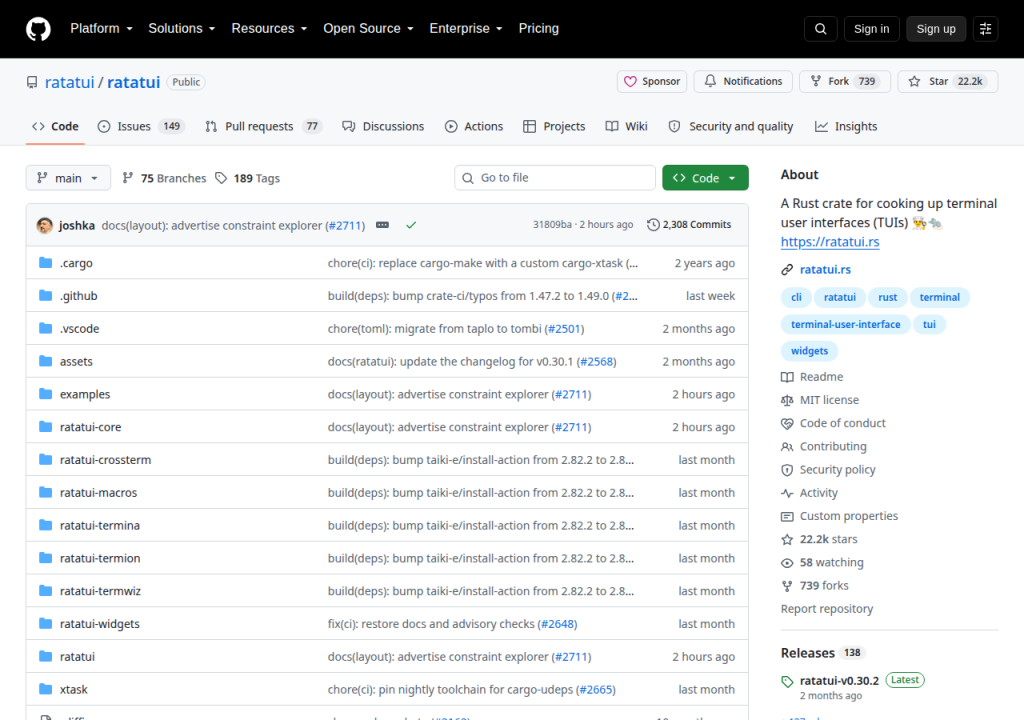Click the Sign up button
This screenshot has height=720, width=1024.
coord(936,29)
